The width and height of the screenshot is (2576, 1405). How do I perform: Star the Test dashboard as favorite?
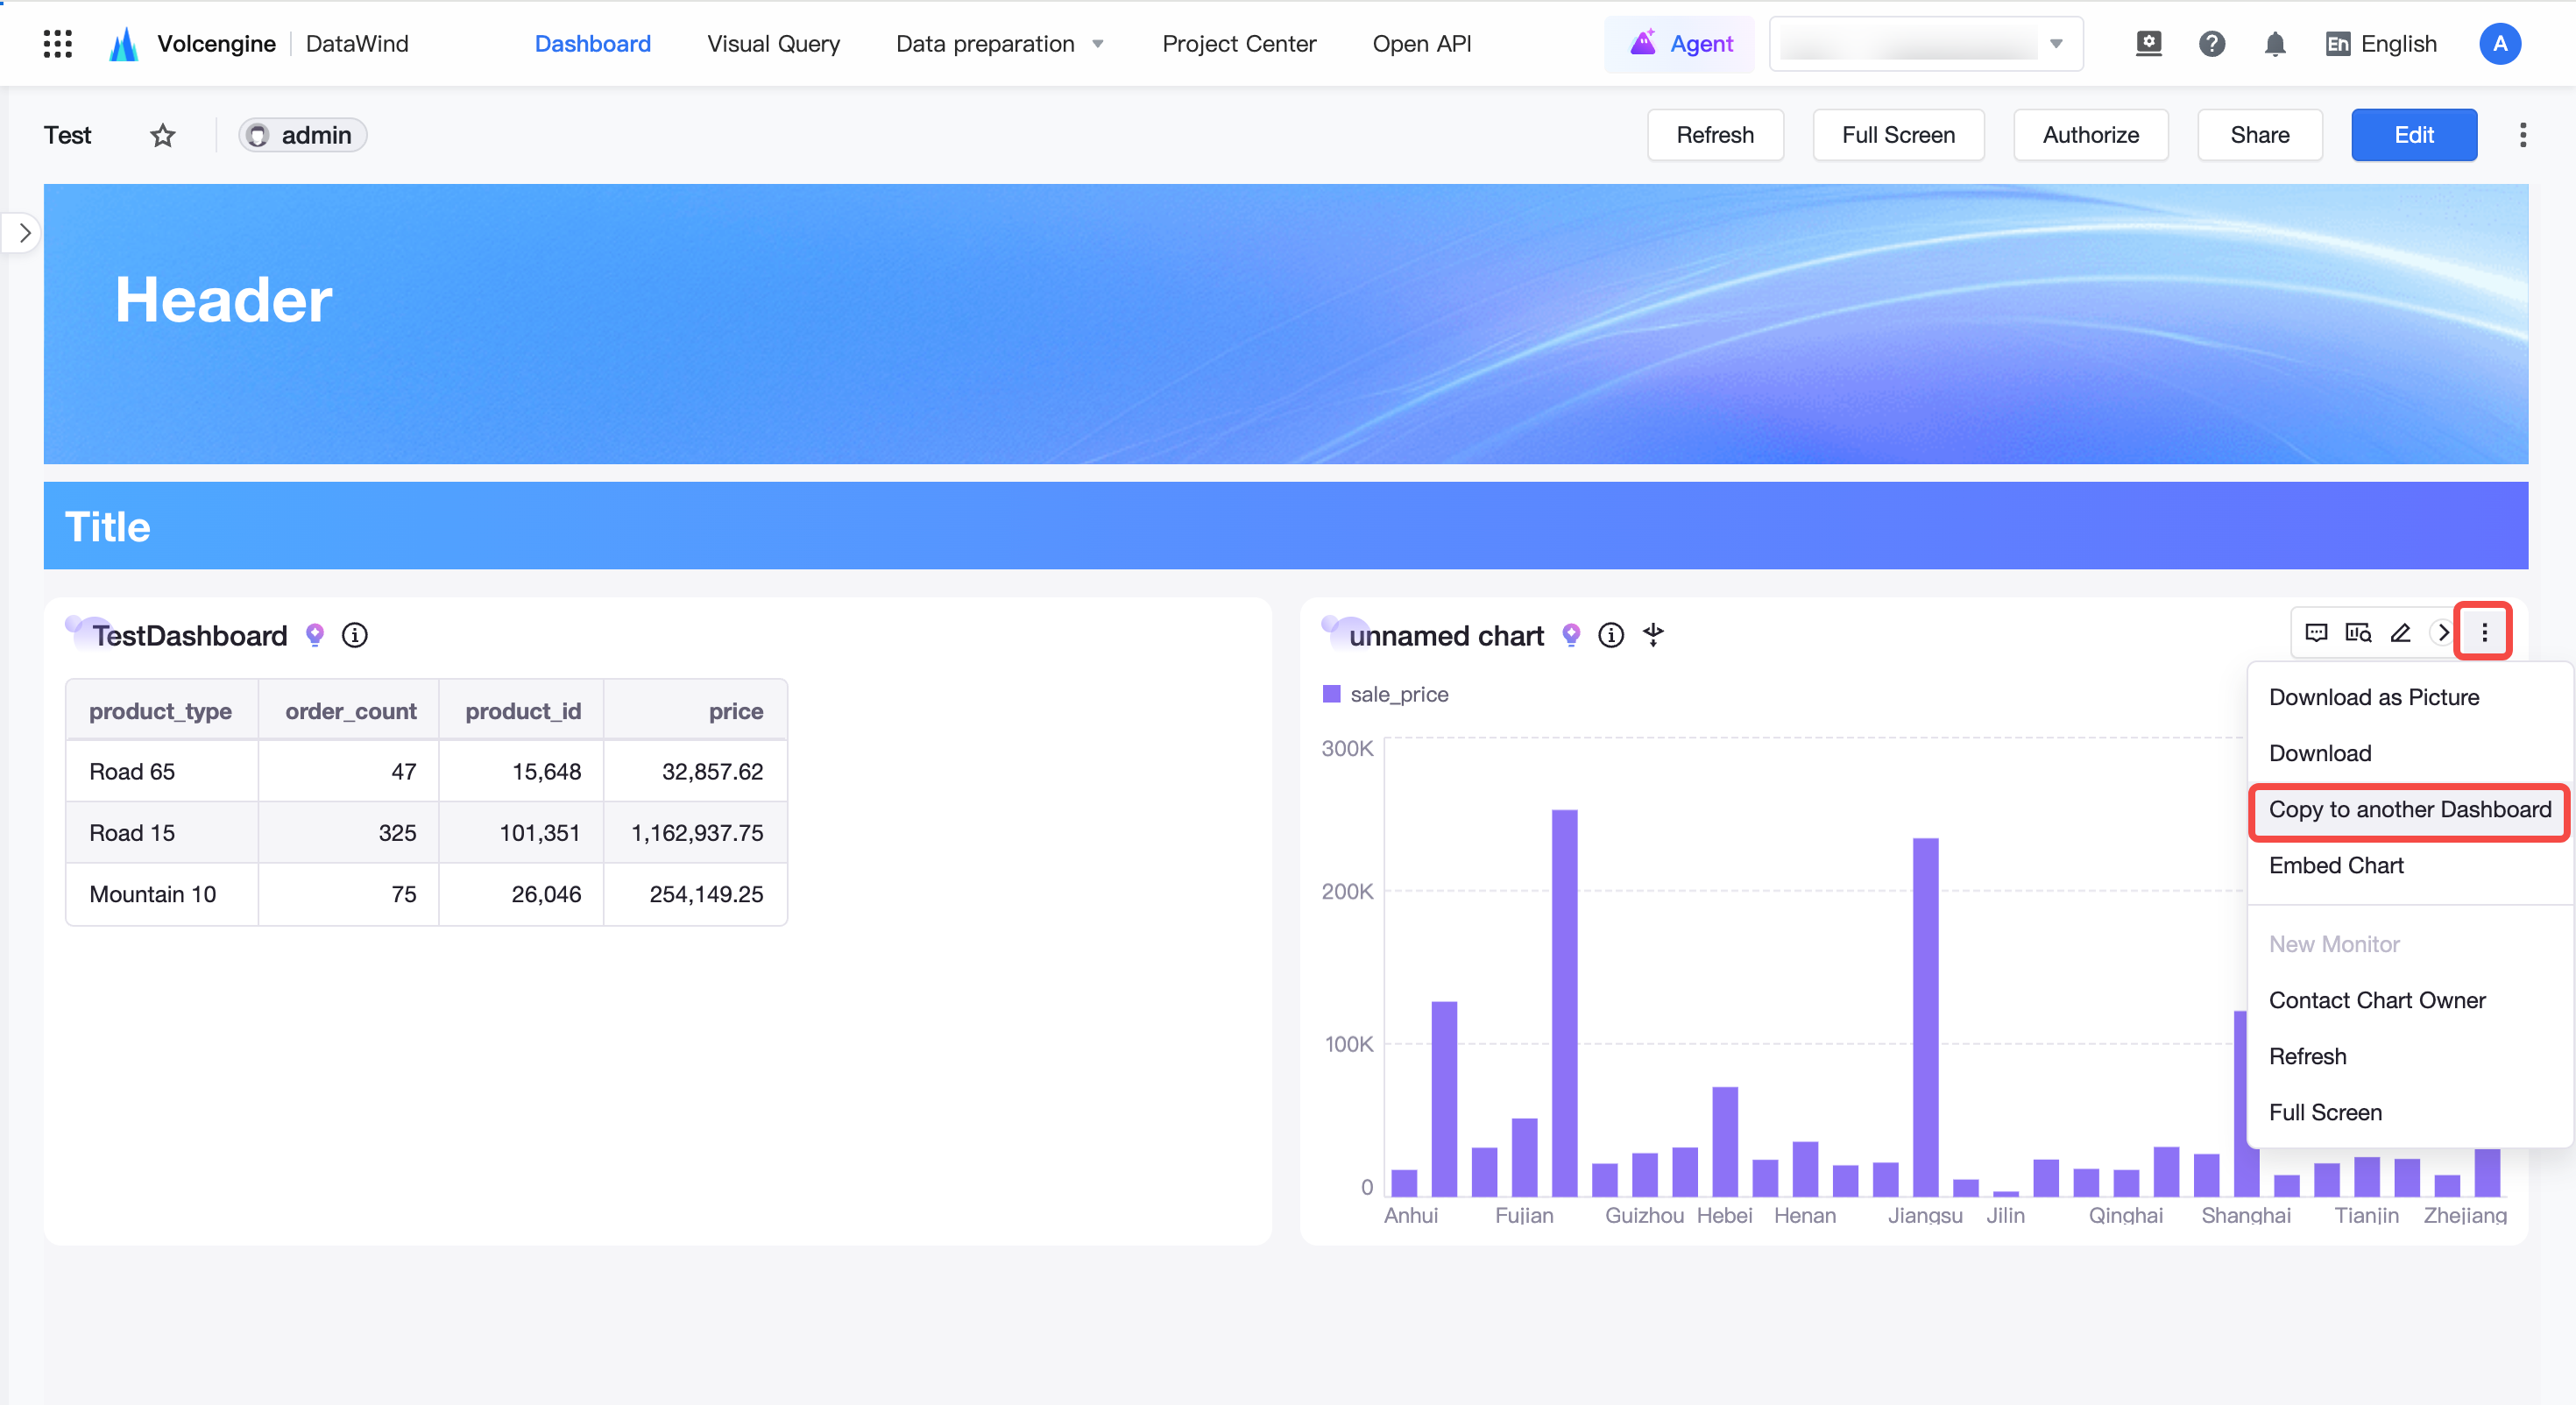point(163,135)
